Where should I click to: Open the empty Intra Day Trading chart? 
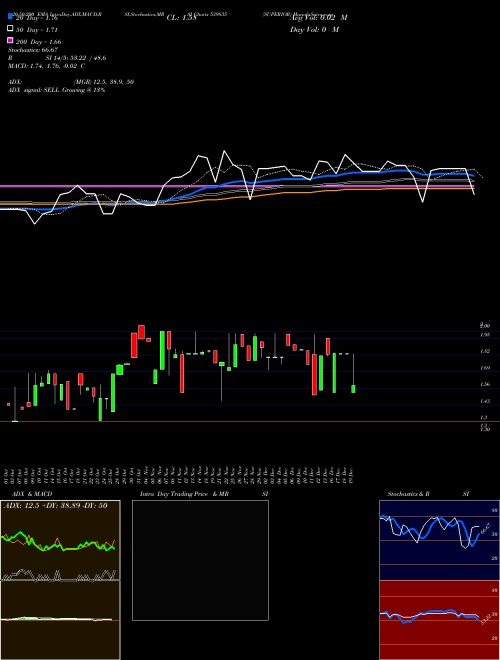[200, 560]
